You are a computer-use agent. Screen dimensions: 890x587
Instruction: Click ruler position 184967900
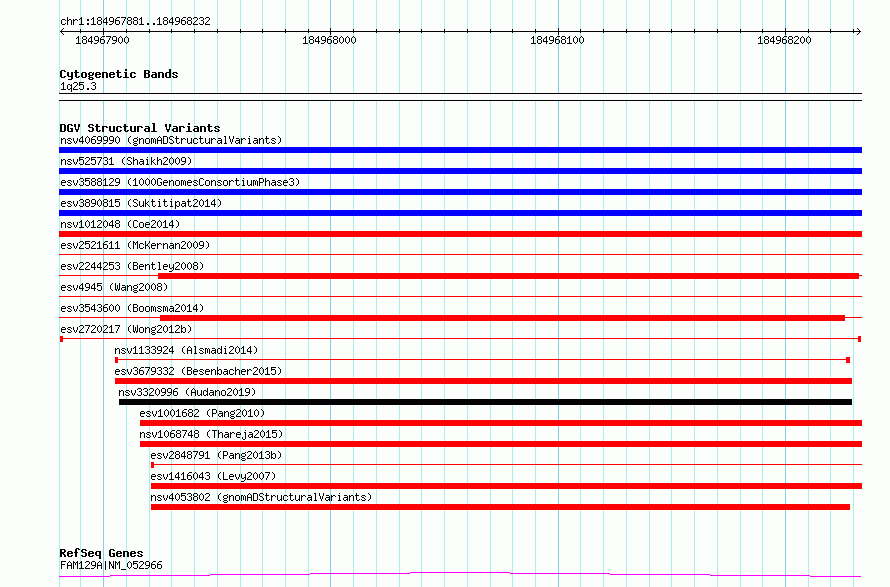click(x=102, y=40)
